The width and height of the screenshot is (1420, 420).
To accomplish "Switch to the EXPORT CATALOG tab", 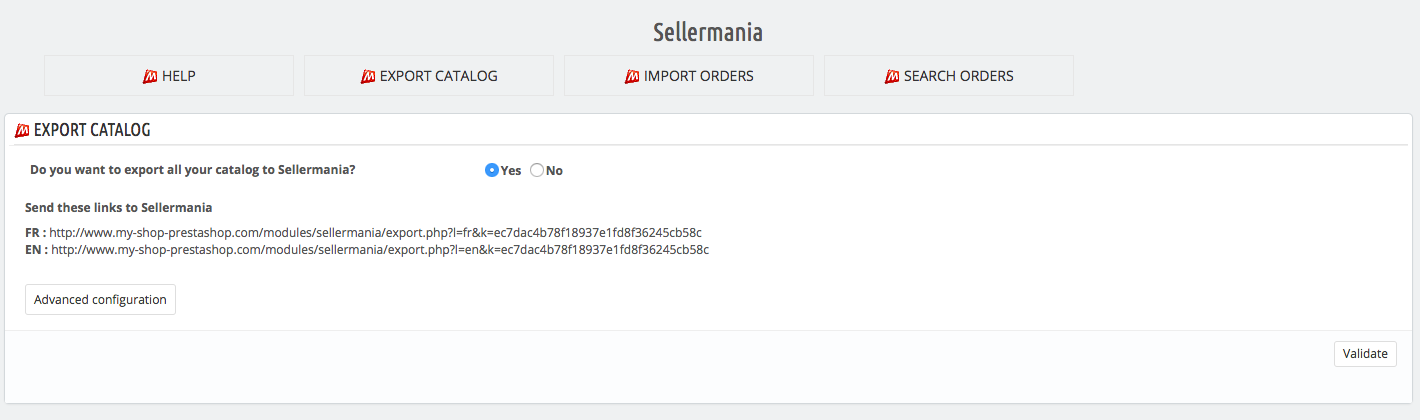I will 429,76.
